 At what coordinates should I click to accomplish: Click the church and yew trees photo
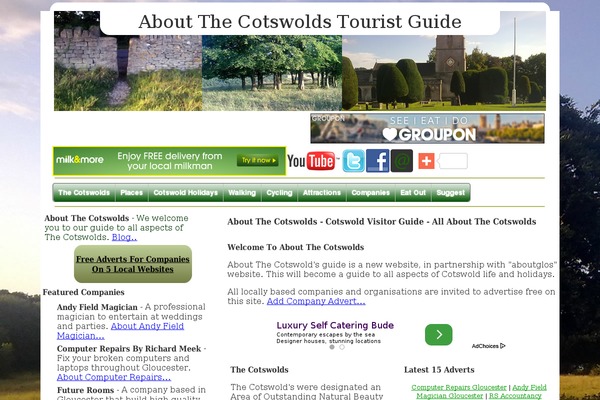click(x=444, y=73)
